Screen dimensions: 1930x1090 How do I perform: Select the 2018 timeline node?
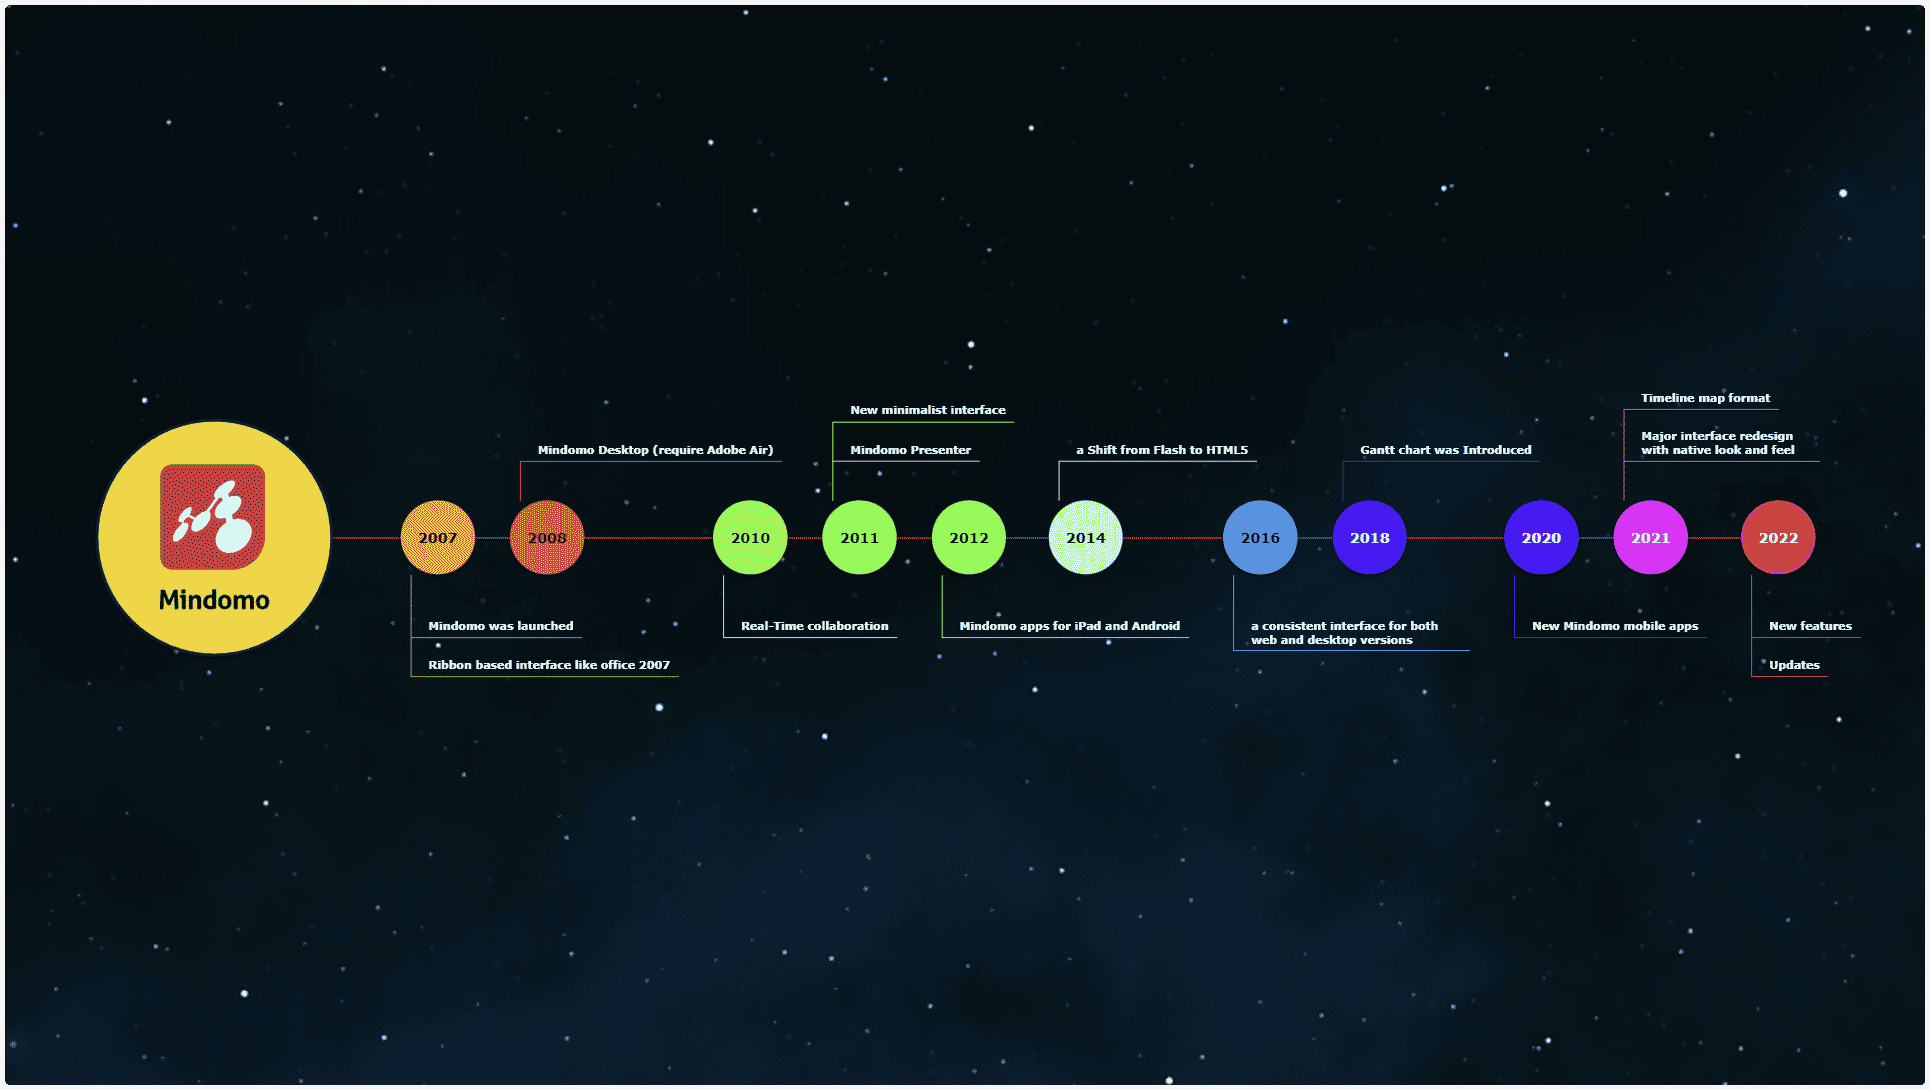pyautogui.click(x=1370, y=538)
